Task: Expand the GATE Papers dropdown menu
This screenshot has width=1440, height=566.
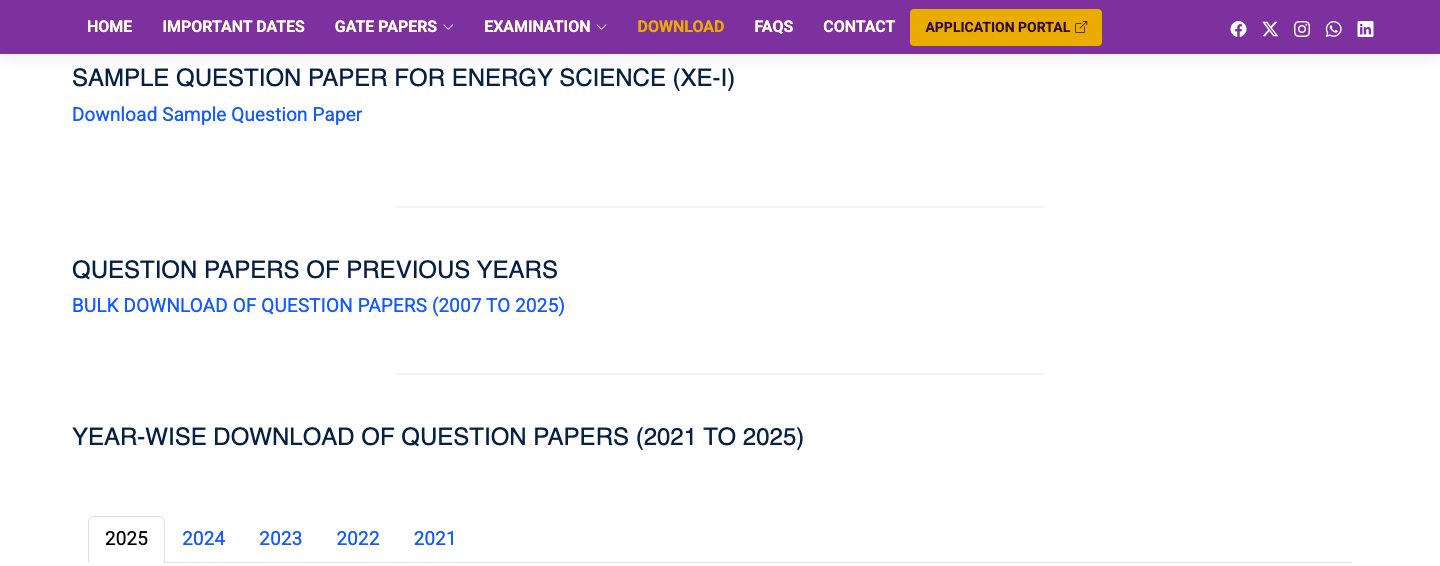Action: coord(394,27)
